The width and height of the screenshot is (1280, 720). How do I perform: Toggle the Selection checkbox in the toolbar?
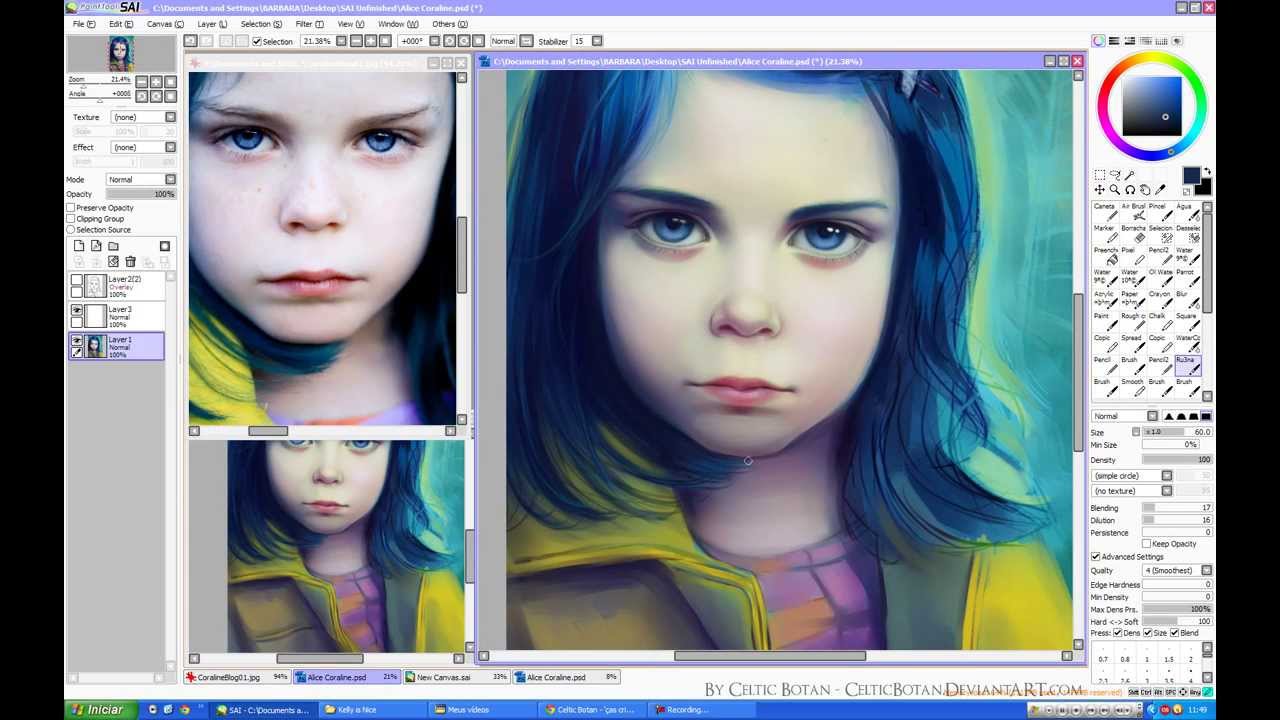(x=257, y=41)
